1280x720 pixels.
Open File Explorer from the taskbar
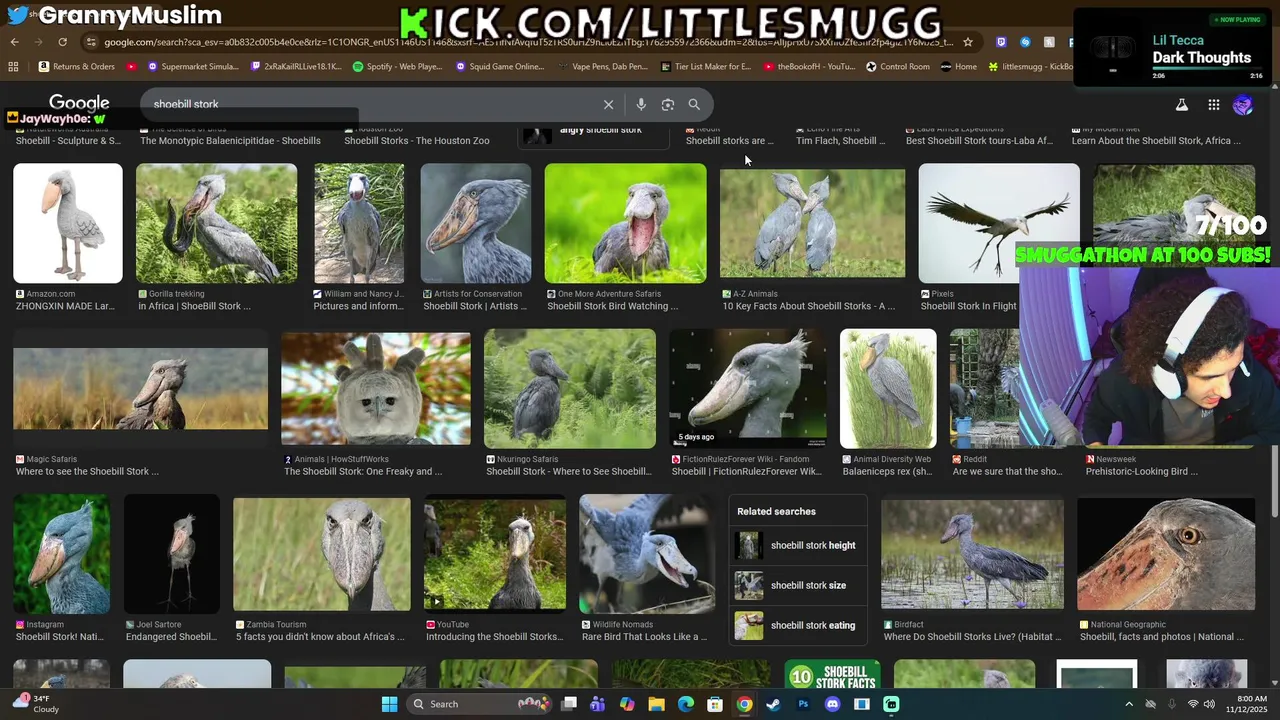[656, 704]
